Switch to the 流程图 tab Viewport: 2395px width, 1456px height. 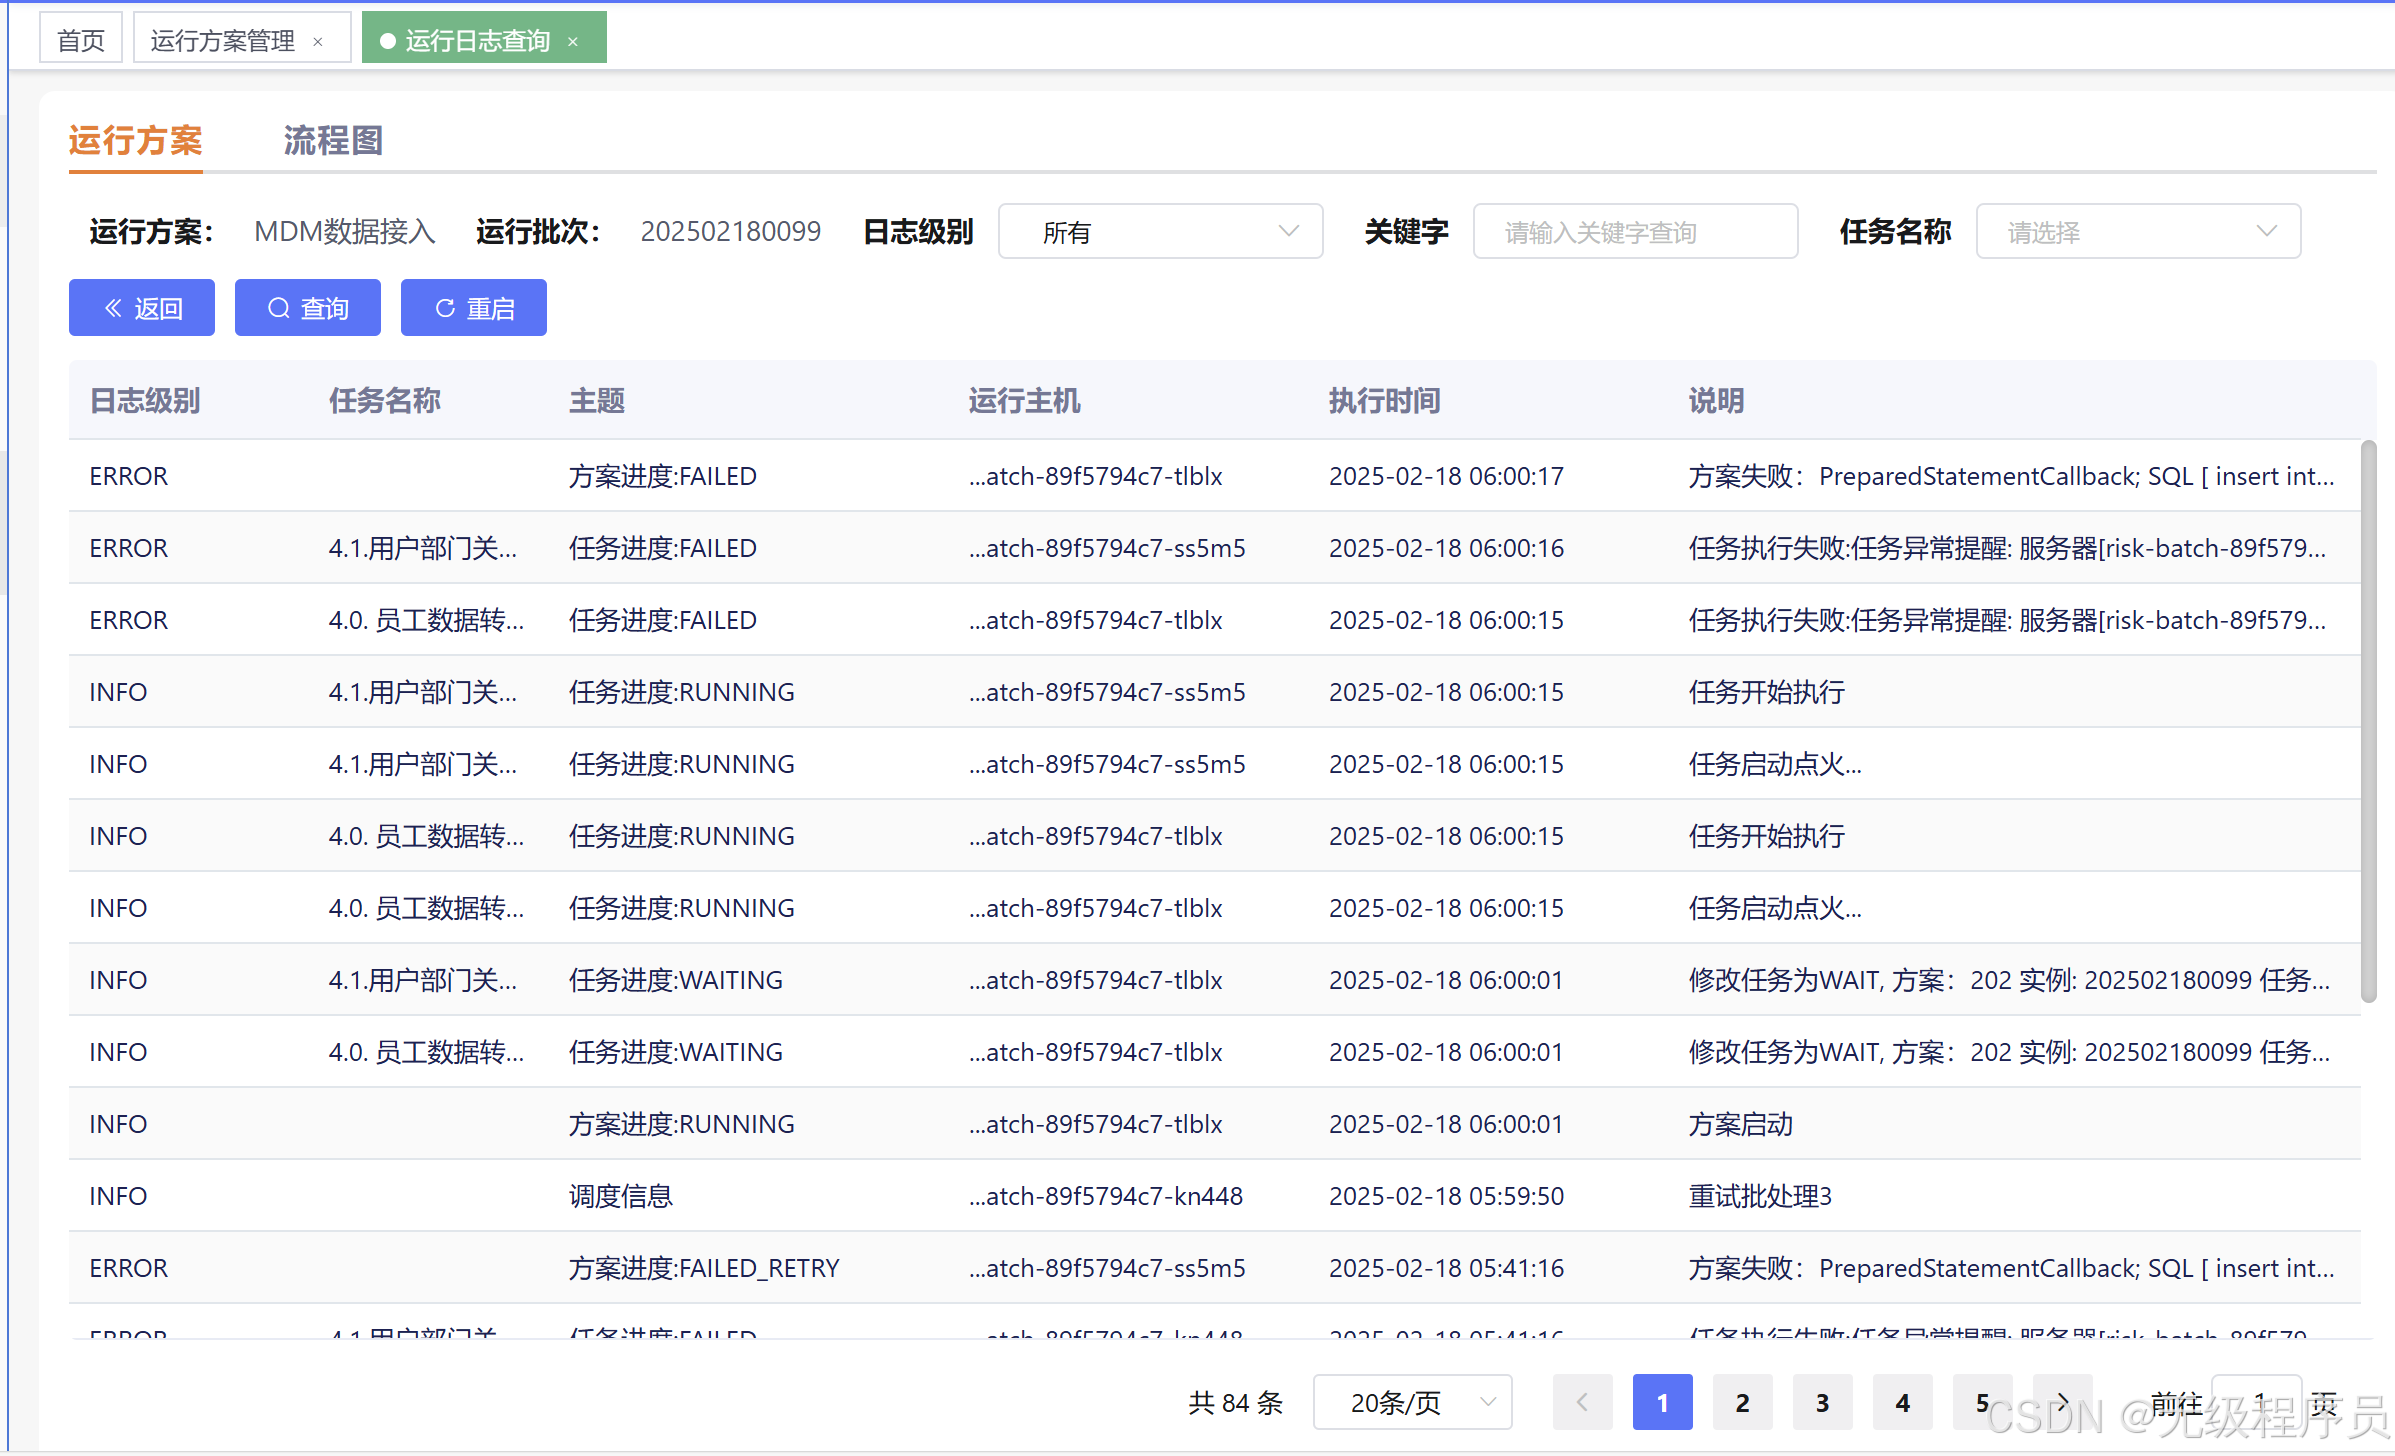[333, 141]
